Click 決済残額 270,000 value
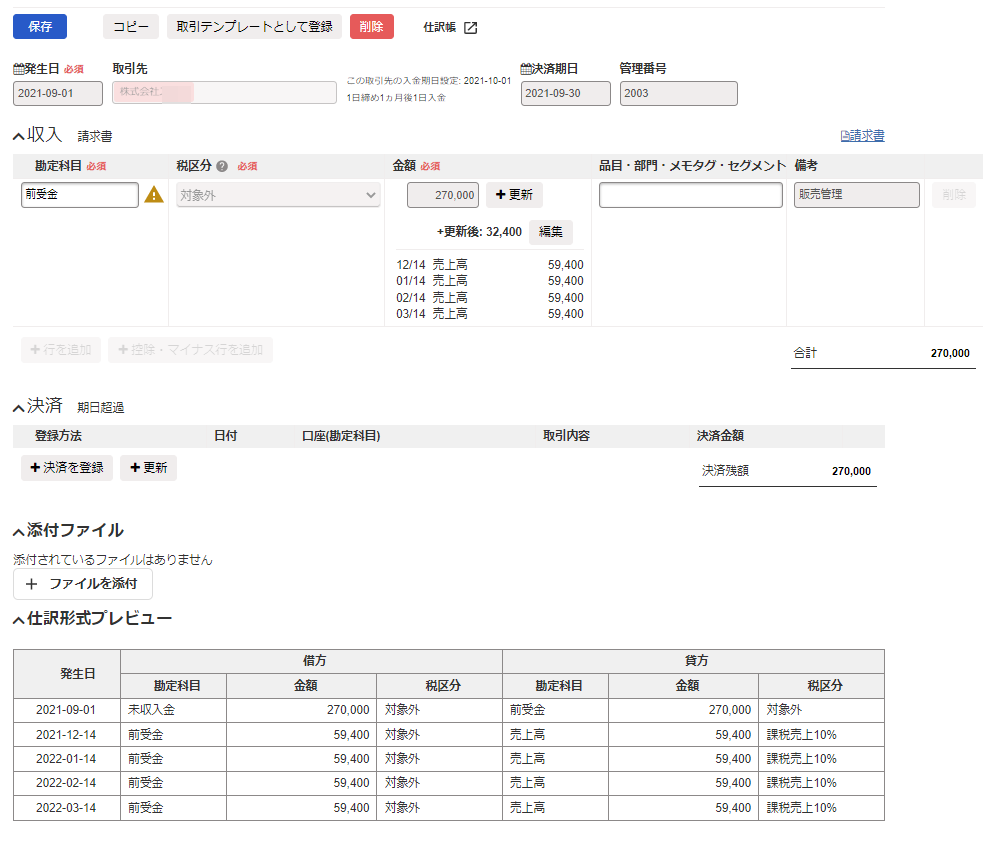Viewport: 1002px width, 841px height. tap(851, 471)
